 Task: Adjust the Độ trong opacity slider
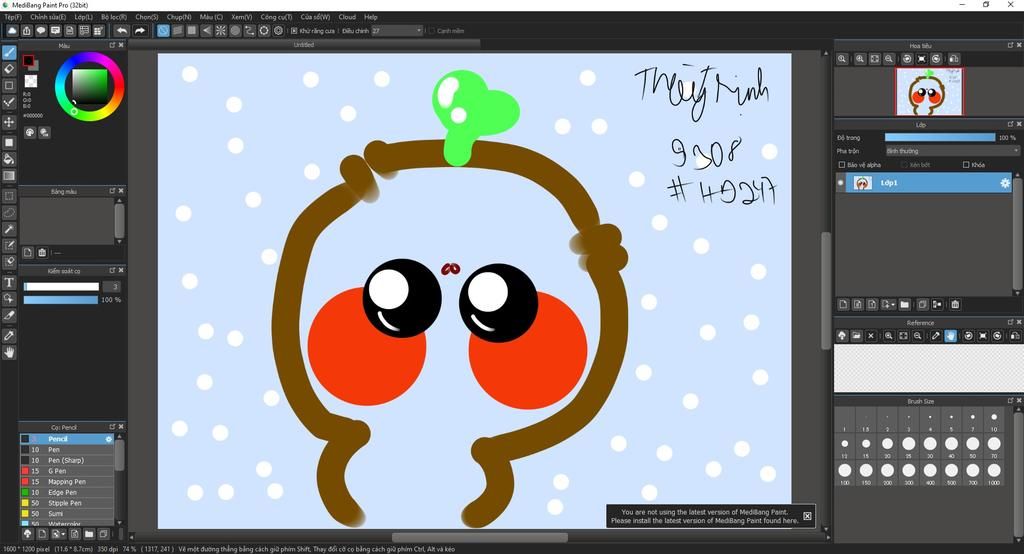(940, 137)
